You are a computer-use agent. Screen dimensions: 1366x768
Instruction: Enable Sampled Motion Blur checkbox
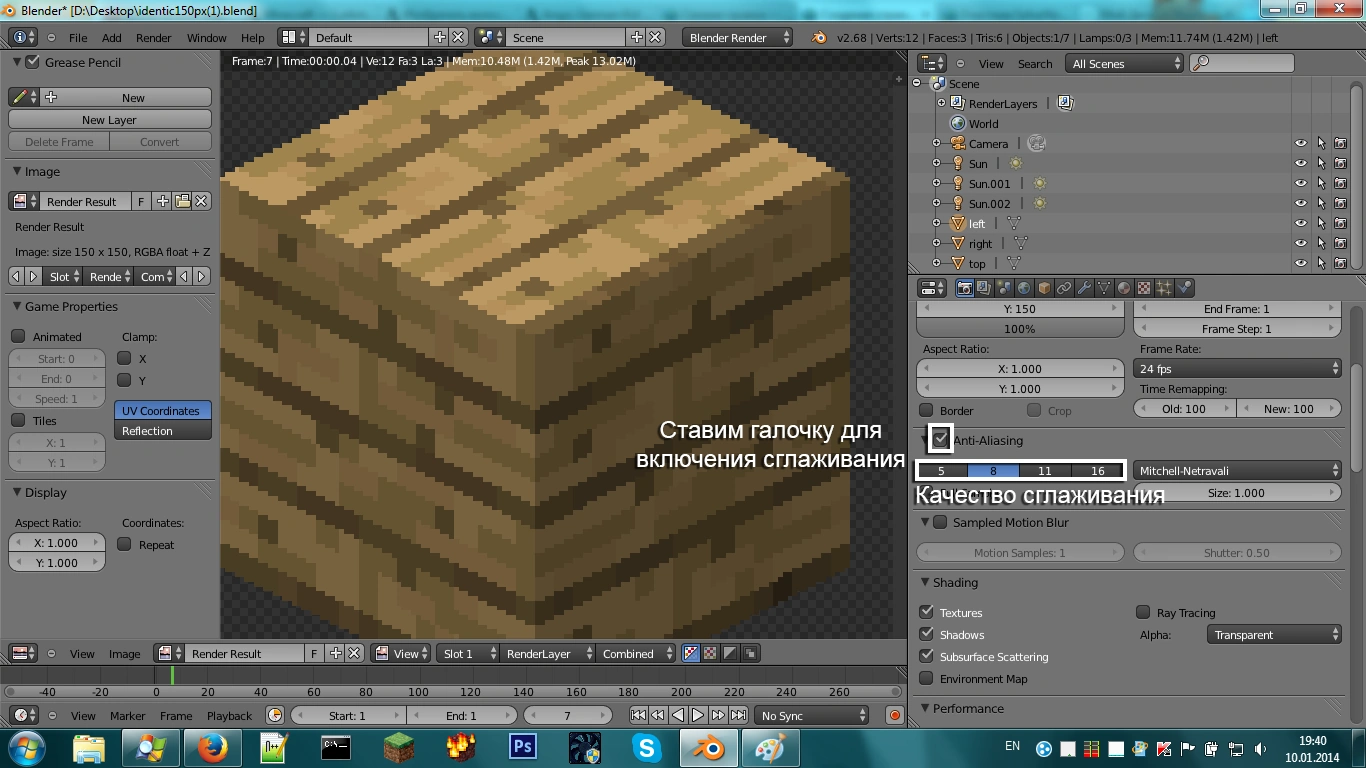tap(940, 522)
